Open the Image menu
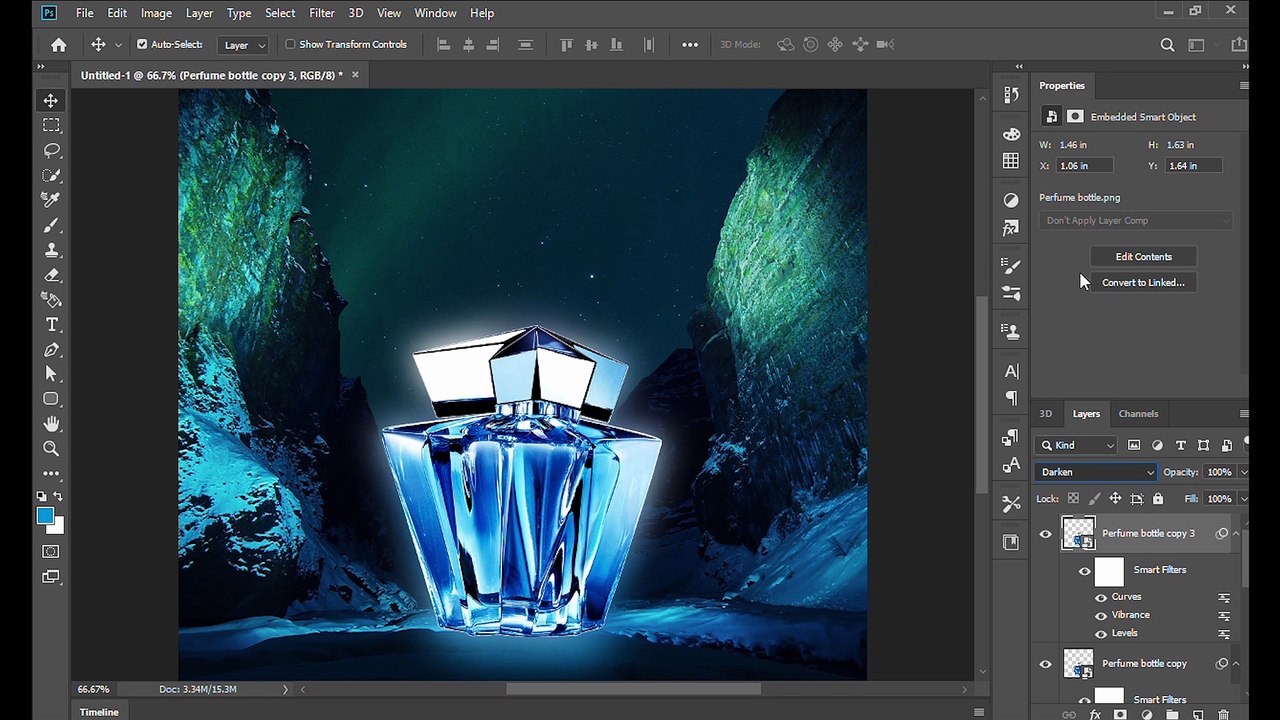Image resolution: width=1280 pixels, height=720 pixels. pyautogui.click(x=156, y=13)
